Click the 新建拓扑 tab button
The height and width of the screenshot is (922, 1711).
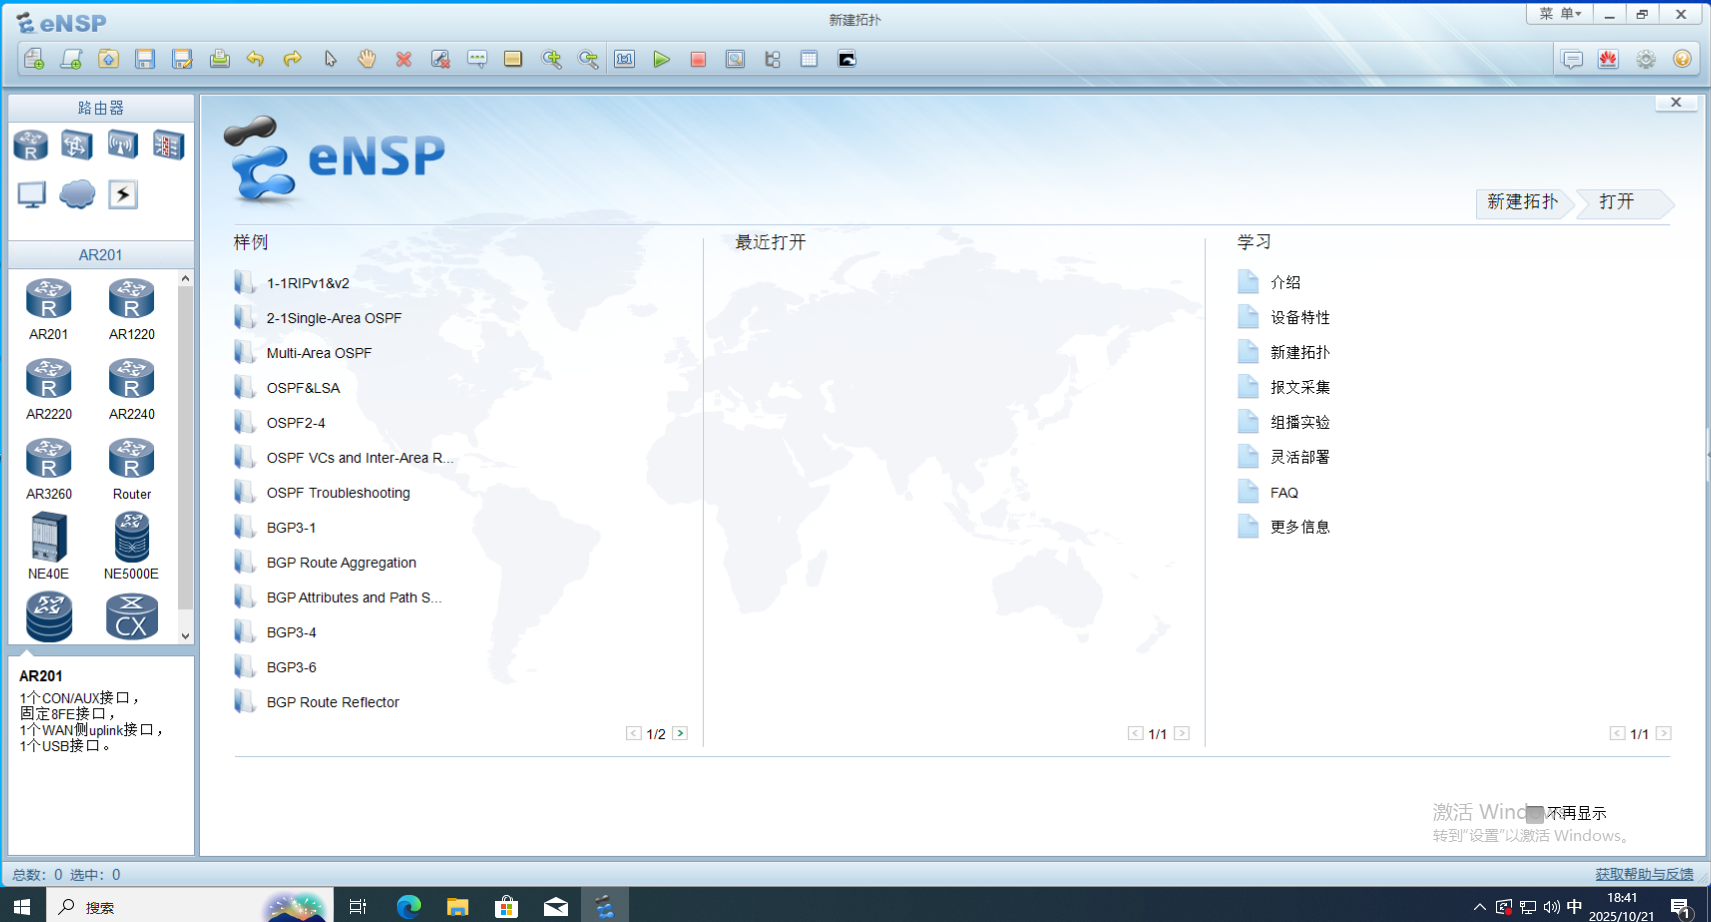tap(1522, 202)
